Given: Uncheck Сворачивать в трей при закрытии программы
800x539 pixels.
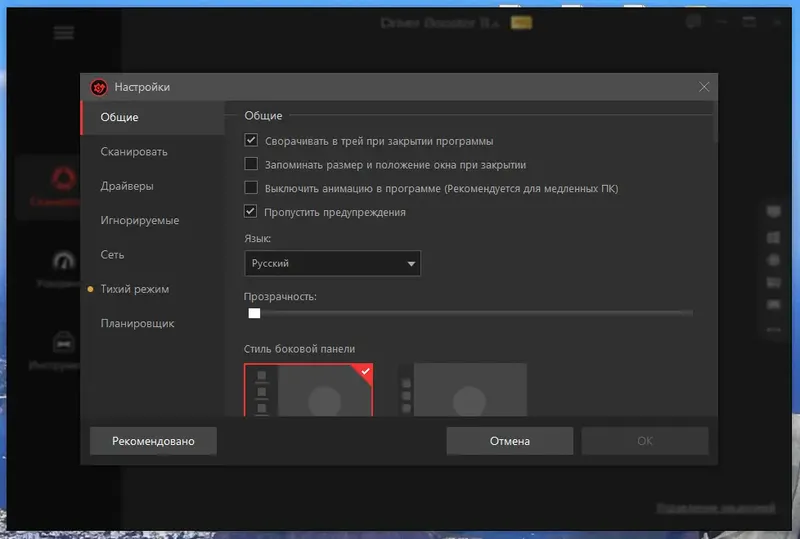Looking at the screenshot, I should coord(251,140).
